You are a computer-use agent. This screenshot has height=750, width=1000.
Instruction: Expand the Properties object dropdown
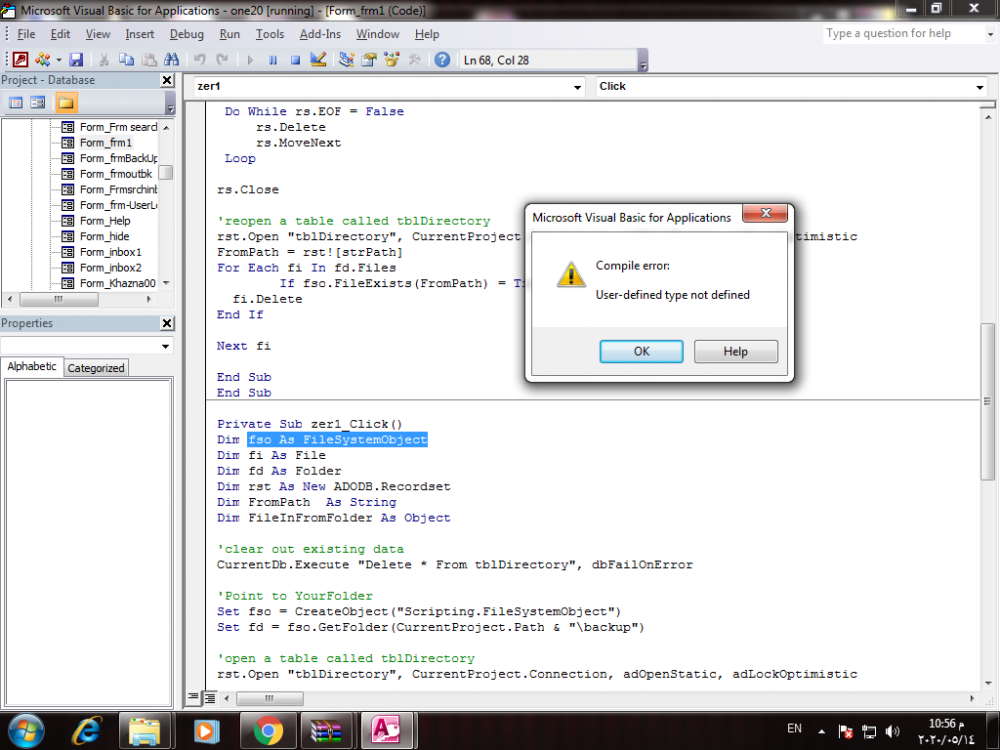[x=165, y=346]
